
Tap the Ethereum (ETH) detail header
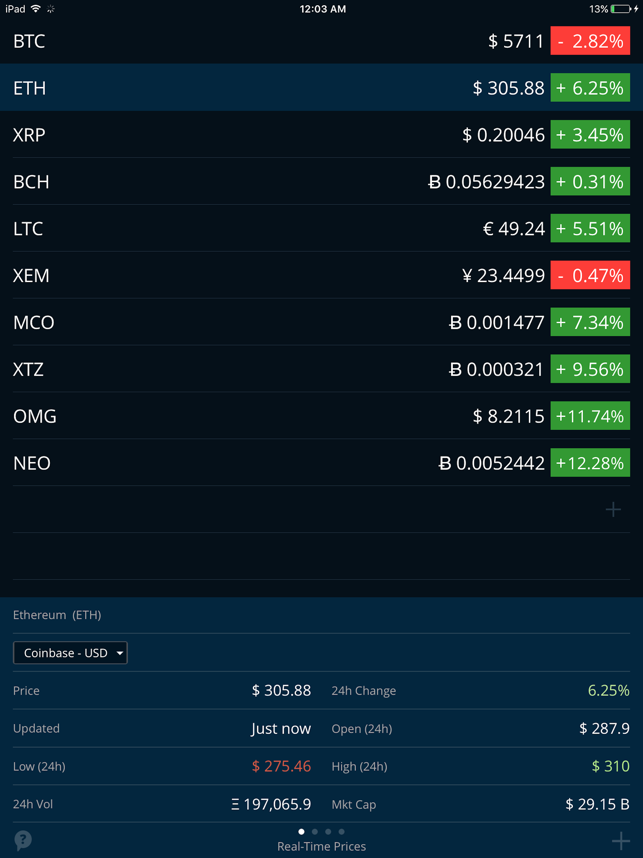tap(57, 615)
